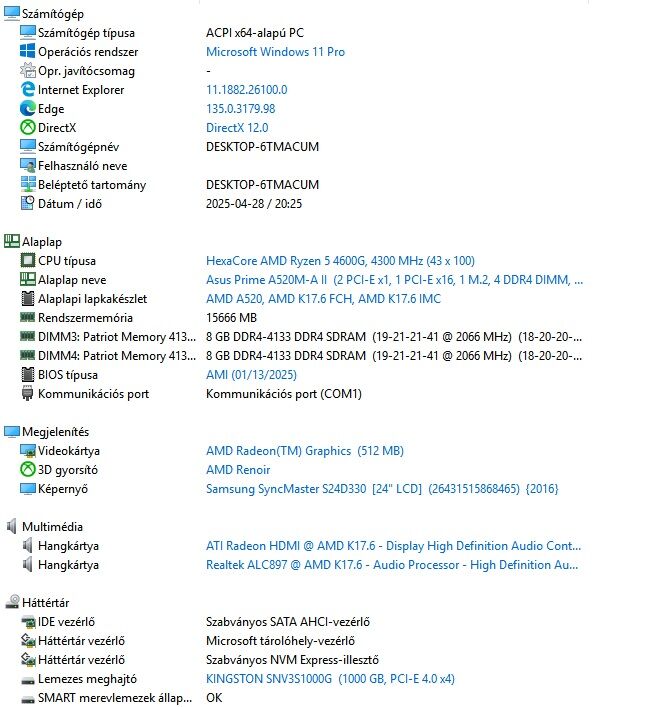This screenshot has height=707, width=669.
Task: Click the 3D gyorsító icon
Action: tap(27, 469)
